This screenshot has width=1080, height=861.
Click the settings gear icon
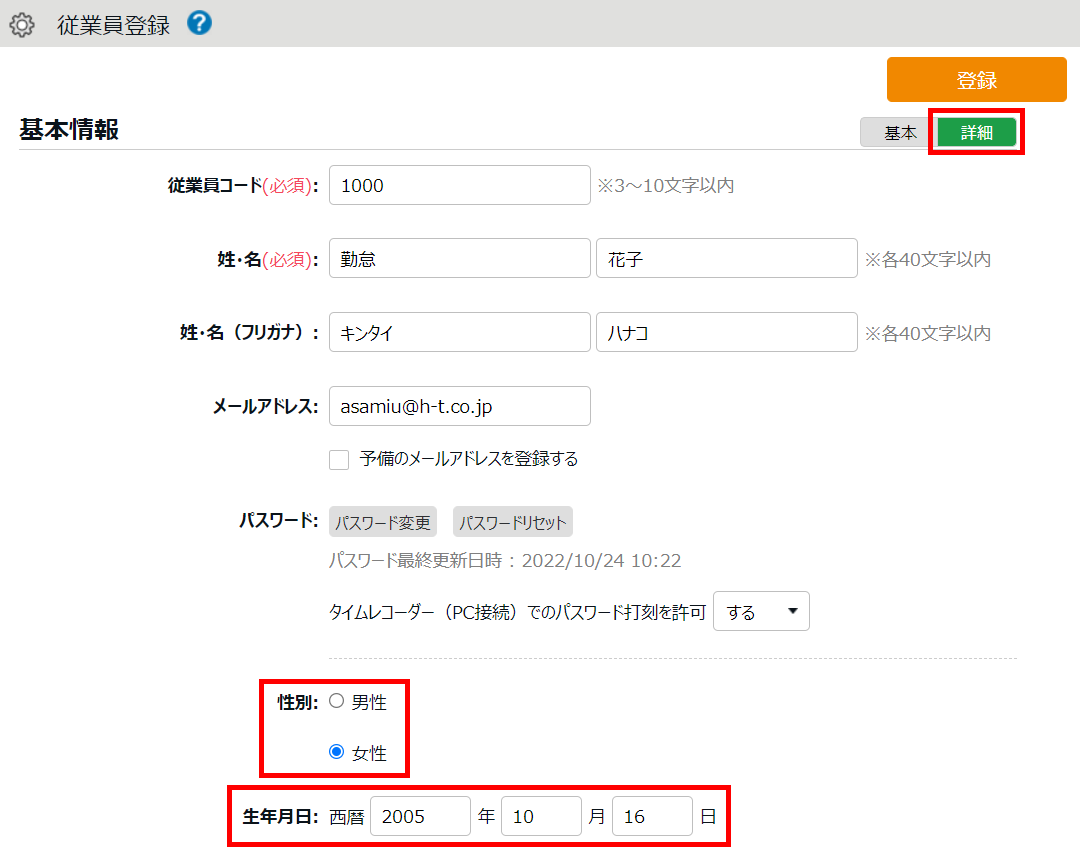tap(22, 25)
